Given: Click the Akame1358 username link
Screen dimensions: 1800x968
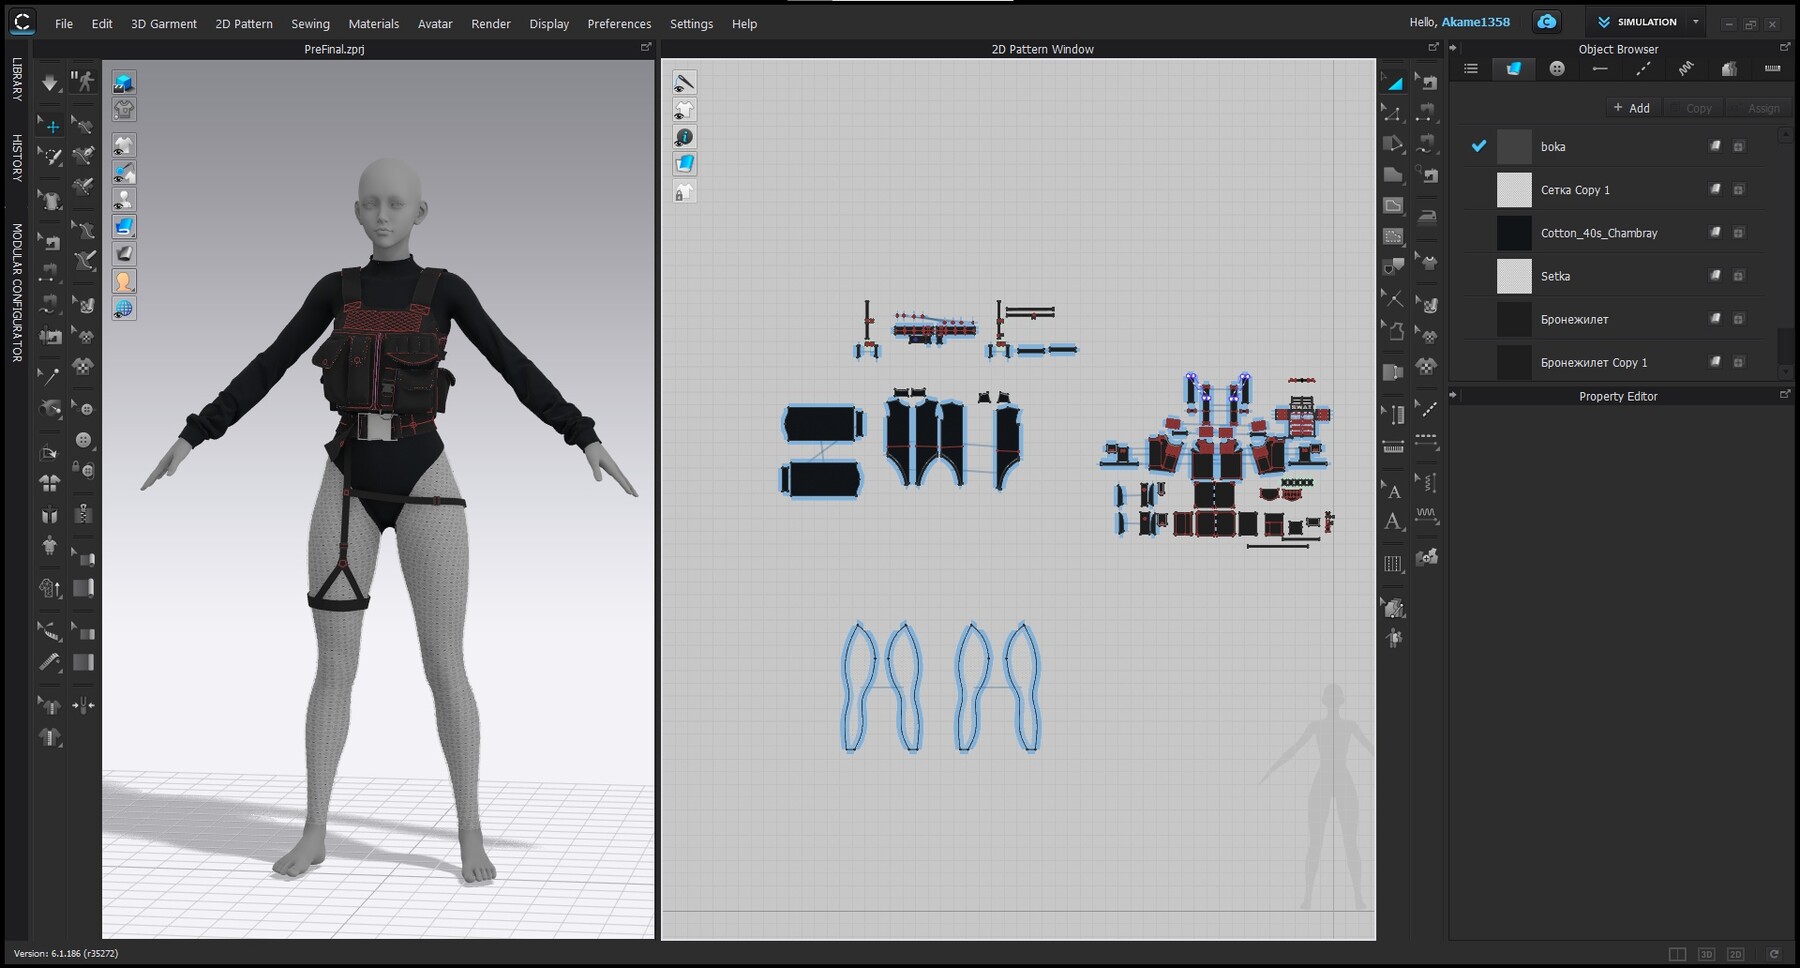Looking at the screenshot, I should (1475, 22).
